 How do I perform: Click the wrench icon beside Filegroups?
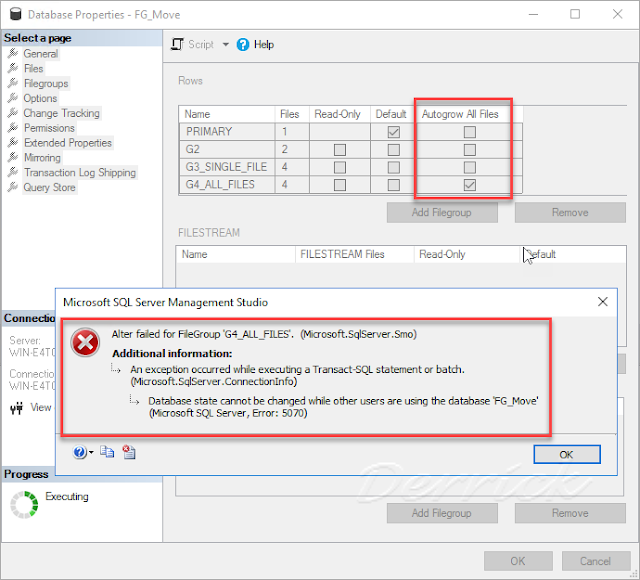pyautogui.click(x=13, y=83)
